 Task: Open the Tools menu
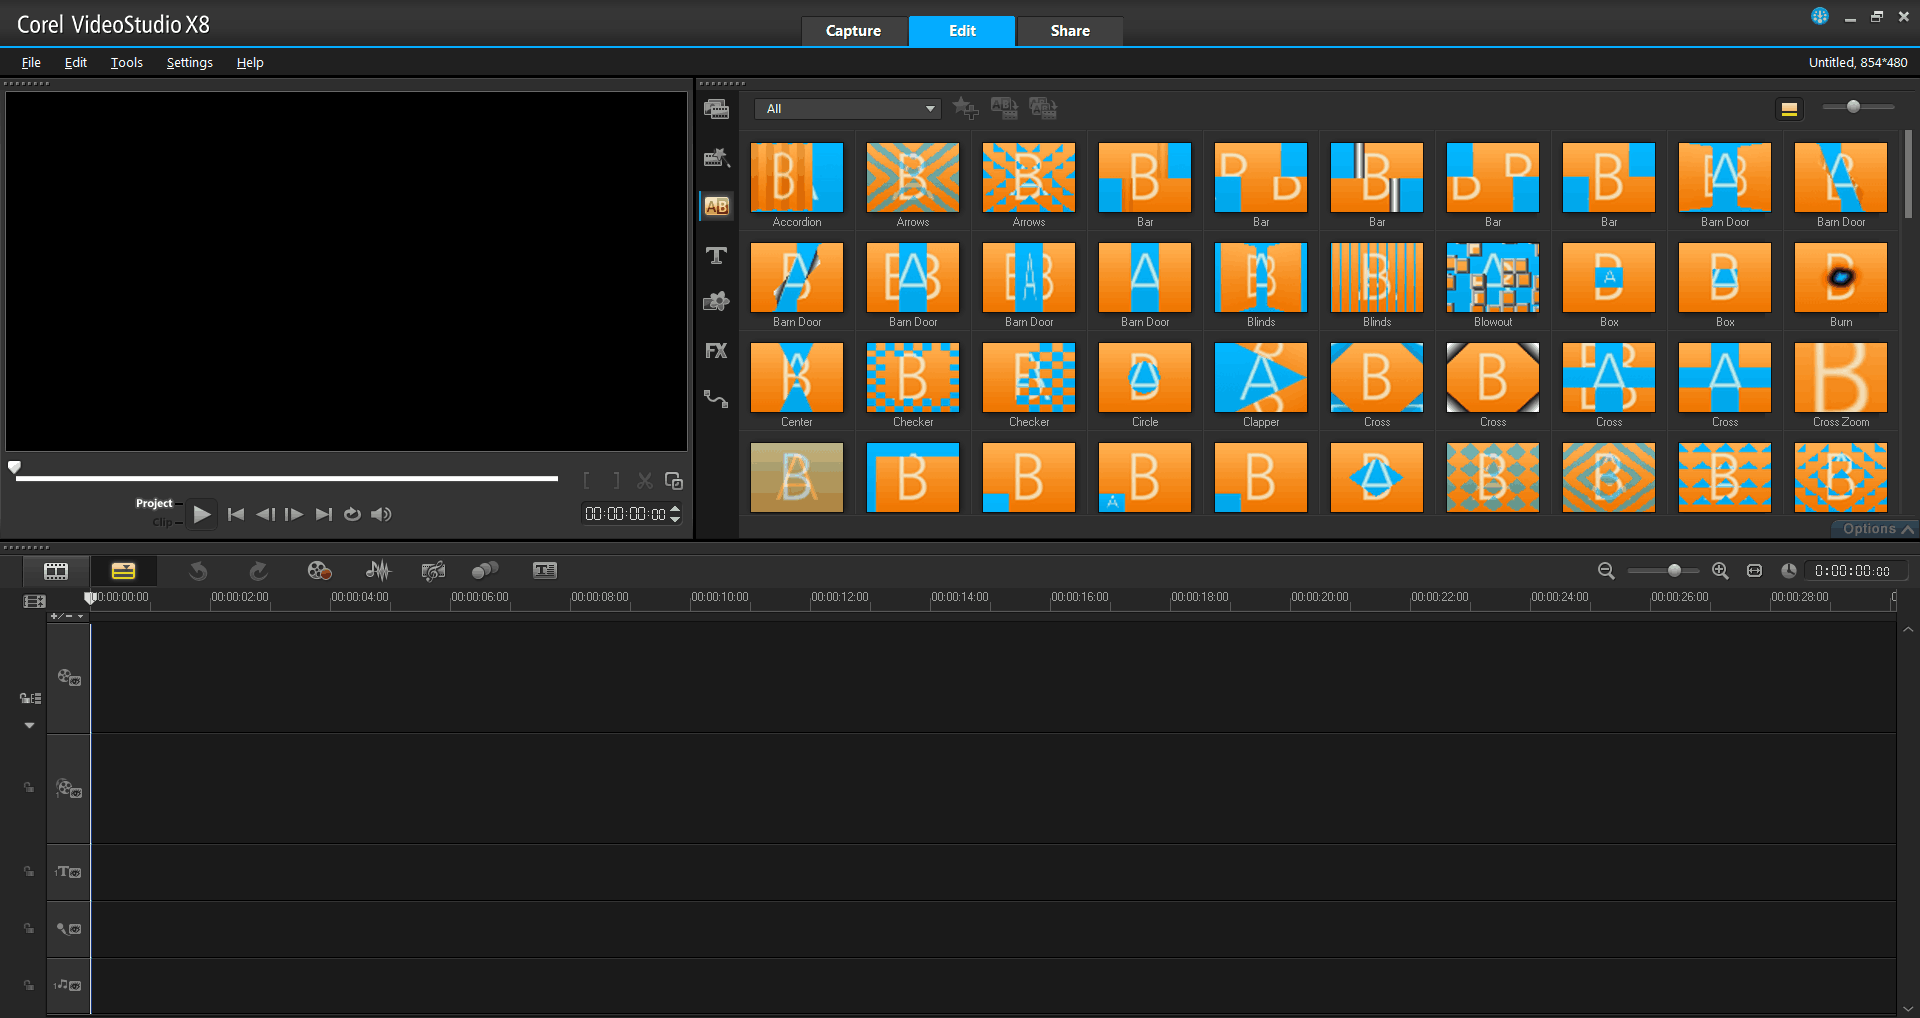[x=127, y=62]
